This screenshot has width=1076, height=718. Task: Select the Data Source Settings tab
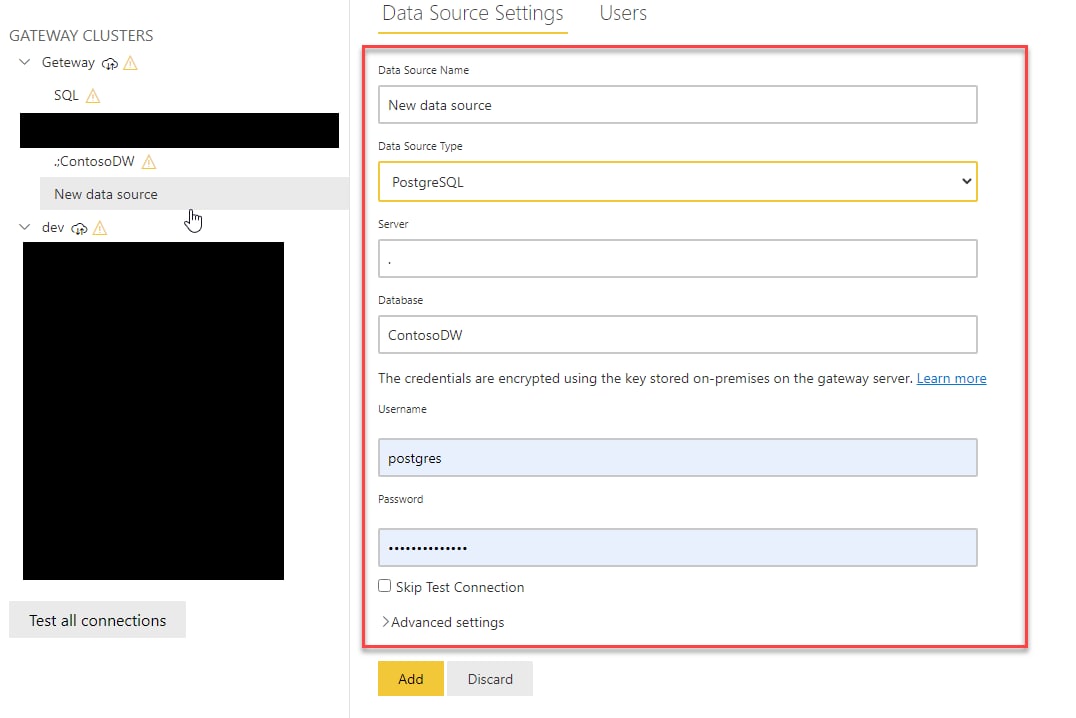472,13
